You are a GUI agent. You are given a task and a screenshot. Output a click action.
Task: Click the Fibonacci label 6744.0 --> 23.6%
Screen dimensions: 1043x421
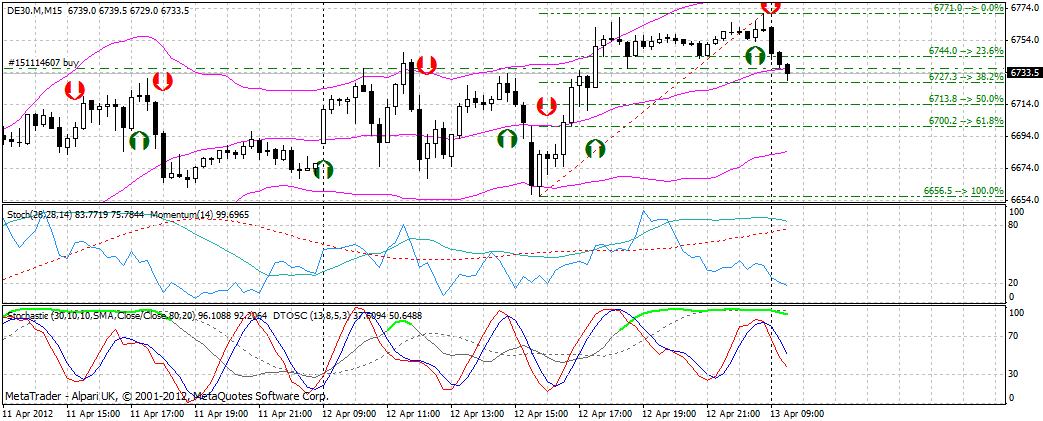(x=966, y=51)
